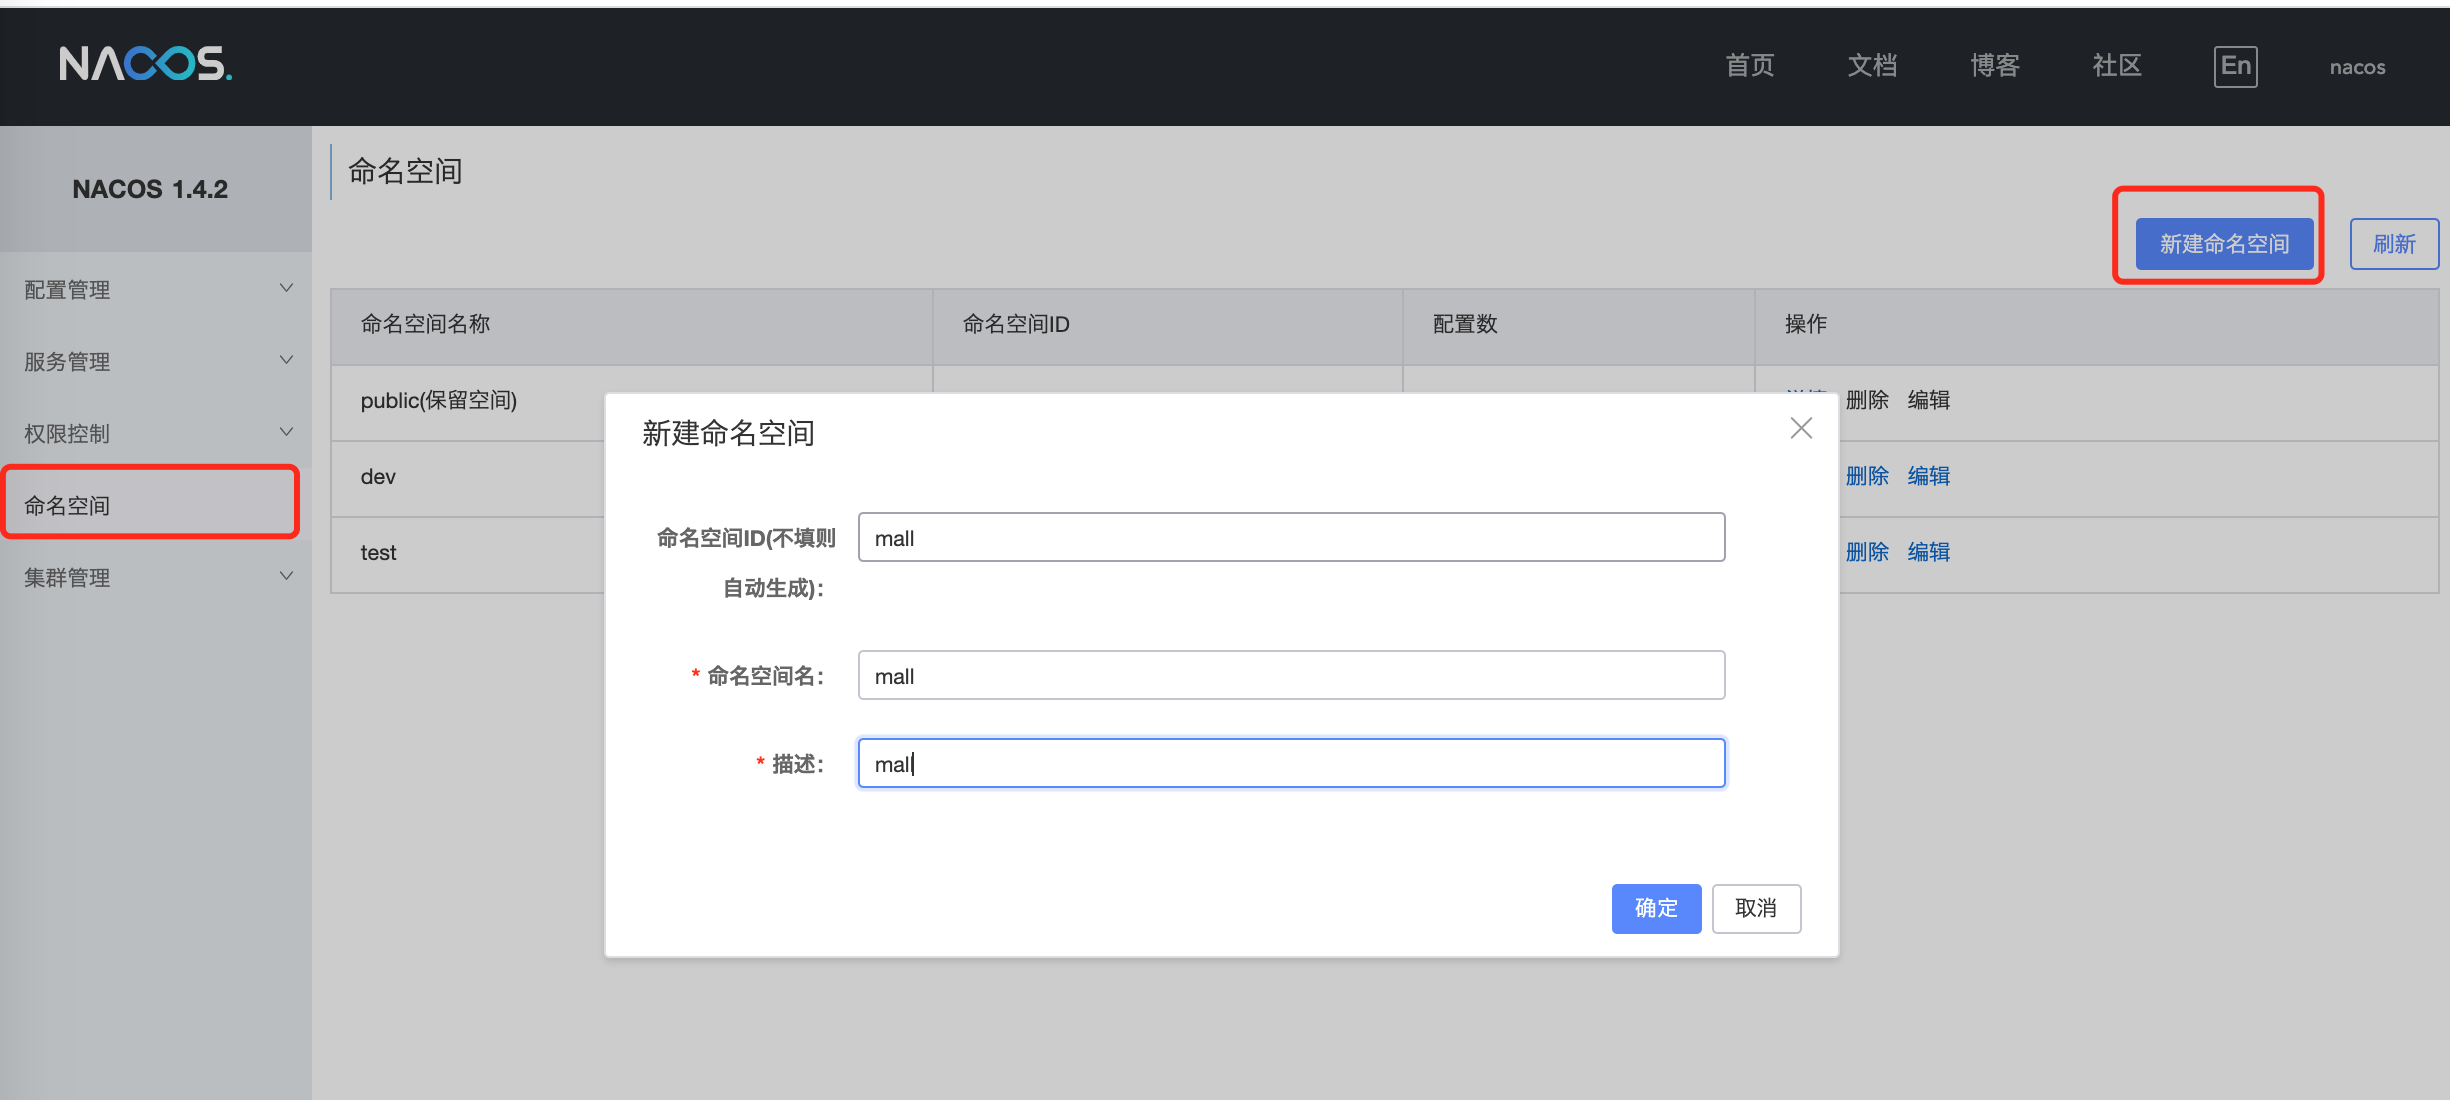Click the 配置数 column header
Viewport: 2450px width, 1100px height.
click(1578, 325)
